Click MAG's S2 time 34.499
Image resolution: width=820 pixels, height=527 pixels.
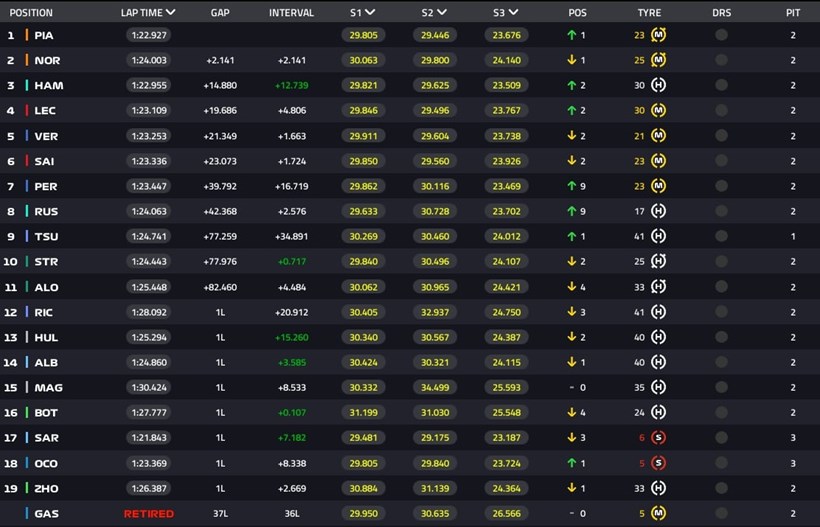(435, 387)
